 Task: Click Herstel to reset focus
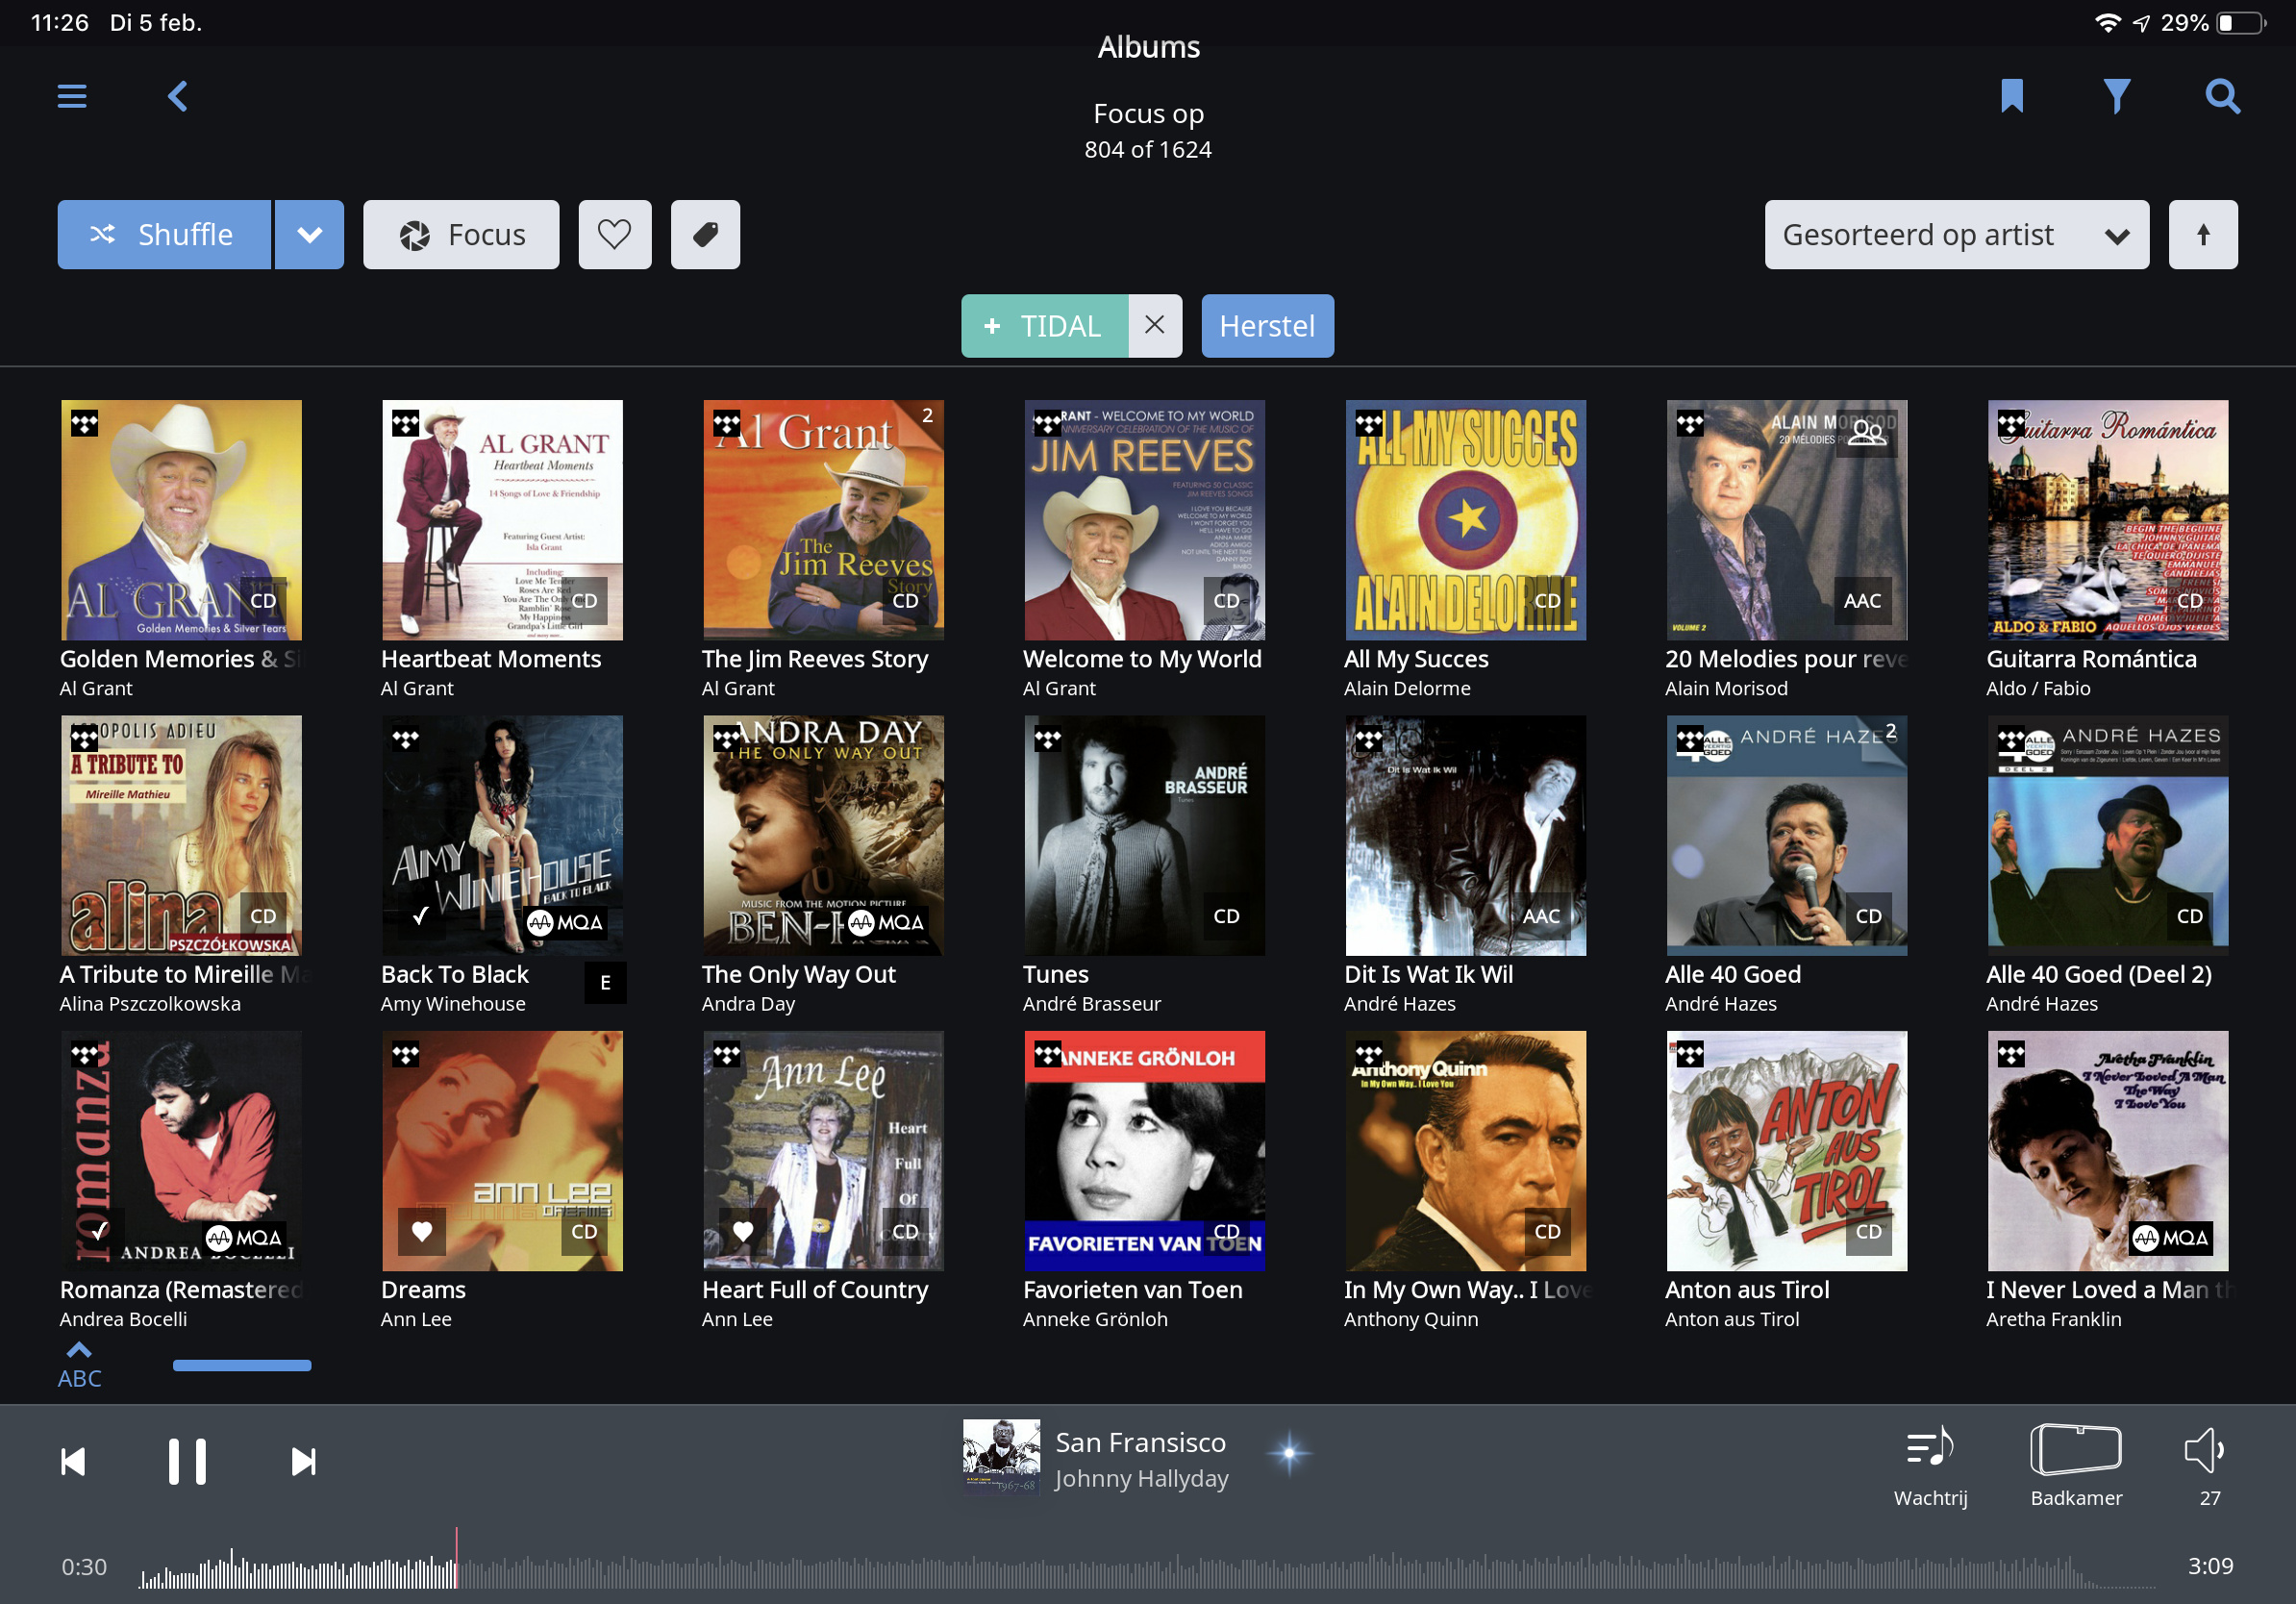[1267, 326]
